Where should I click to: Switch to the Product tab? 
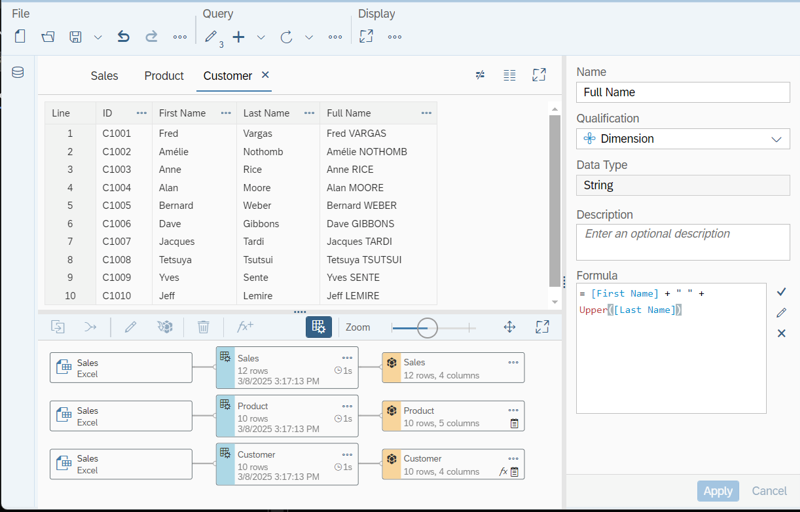pyautogui.click(x=163, y=76)
